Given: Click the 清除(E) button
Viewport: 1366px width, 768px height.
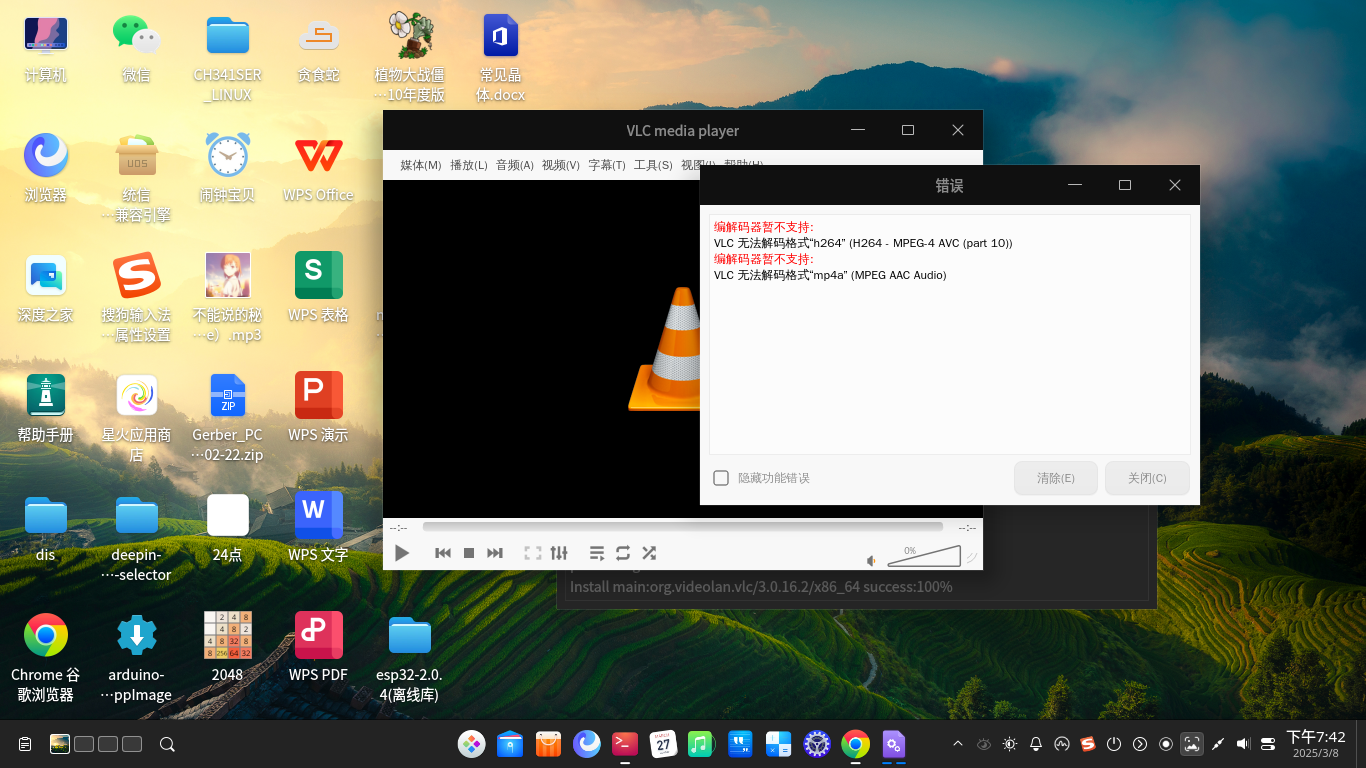Looking at the screenshot, I should [1056, 478].
